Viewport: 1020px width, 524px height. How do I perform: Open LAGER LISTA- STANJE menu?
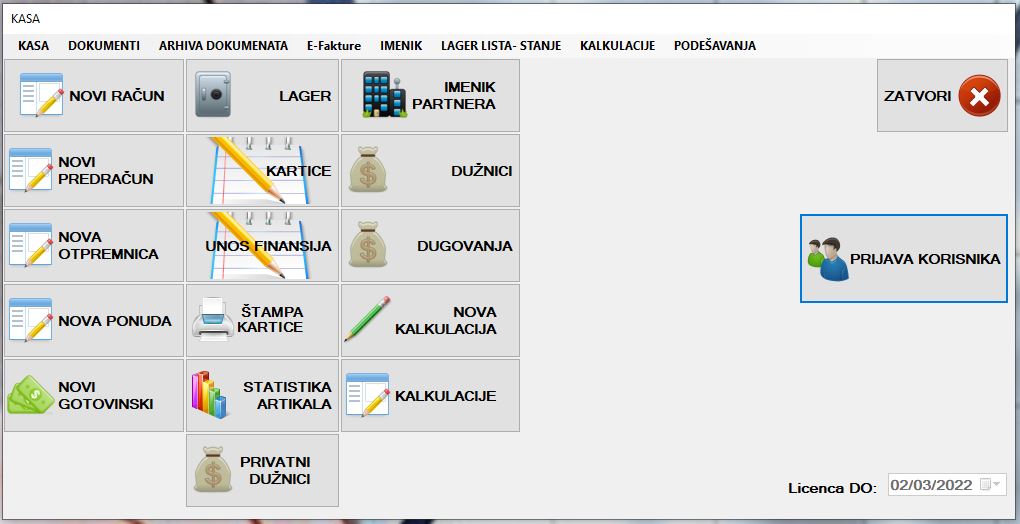pyautogui.click(x=500, y=46)
